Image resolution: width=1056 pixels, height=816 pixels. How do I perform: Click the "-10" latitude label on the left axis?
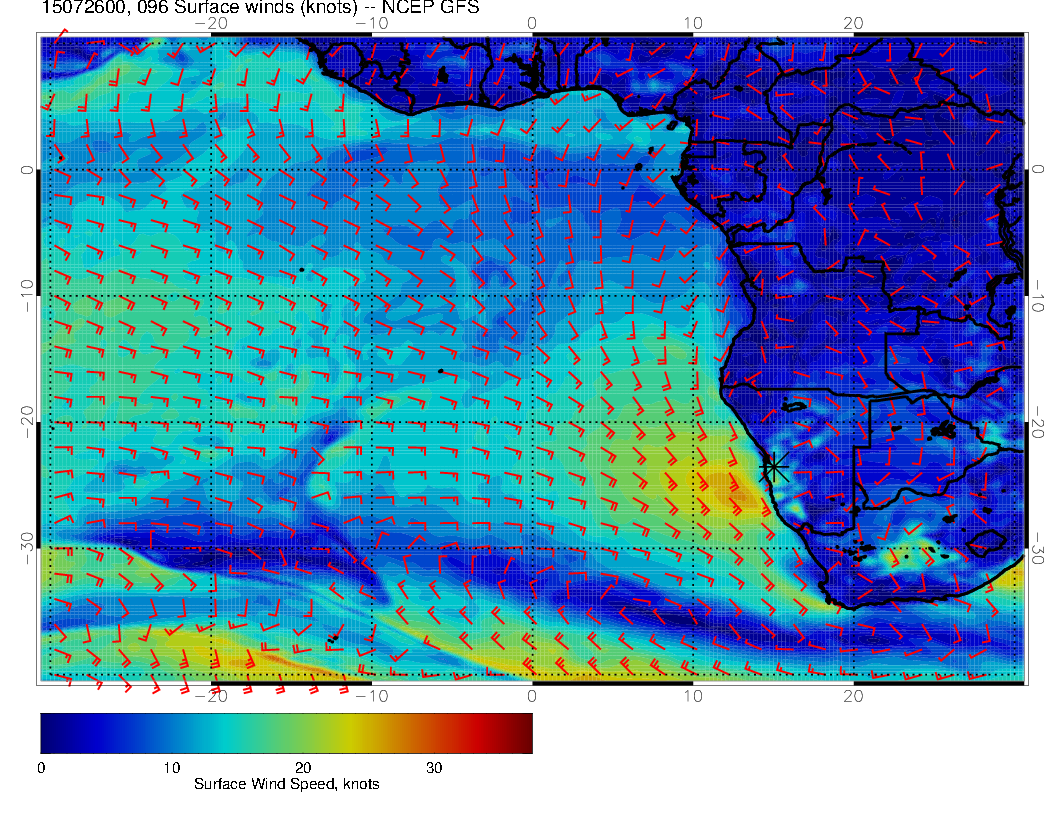click(x=27, y=296)
